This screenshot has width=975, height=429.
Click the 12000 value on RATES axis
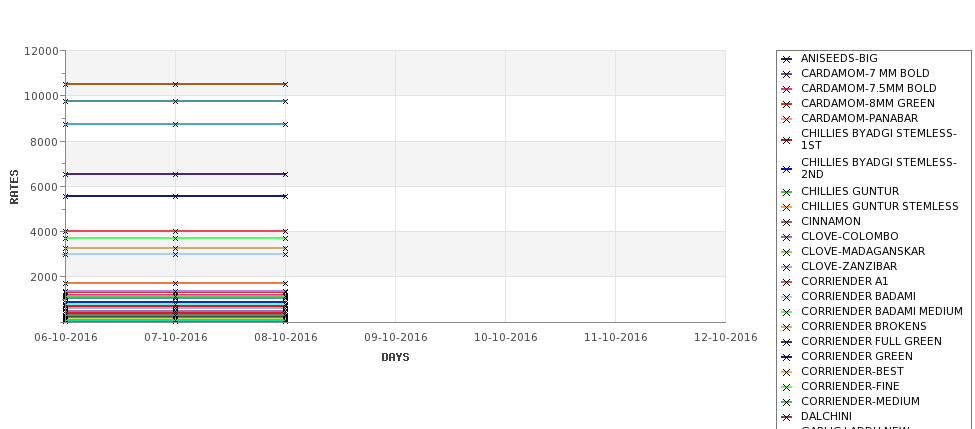tap(42, 51)
